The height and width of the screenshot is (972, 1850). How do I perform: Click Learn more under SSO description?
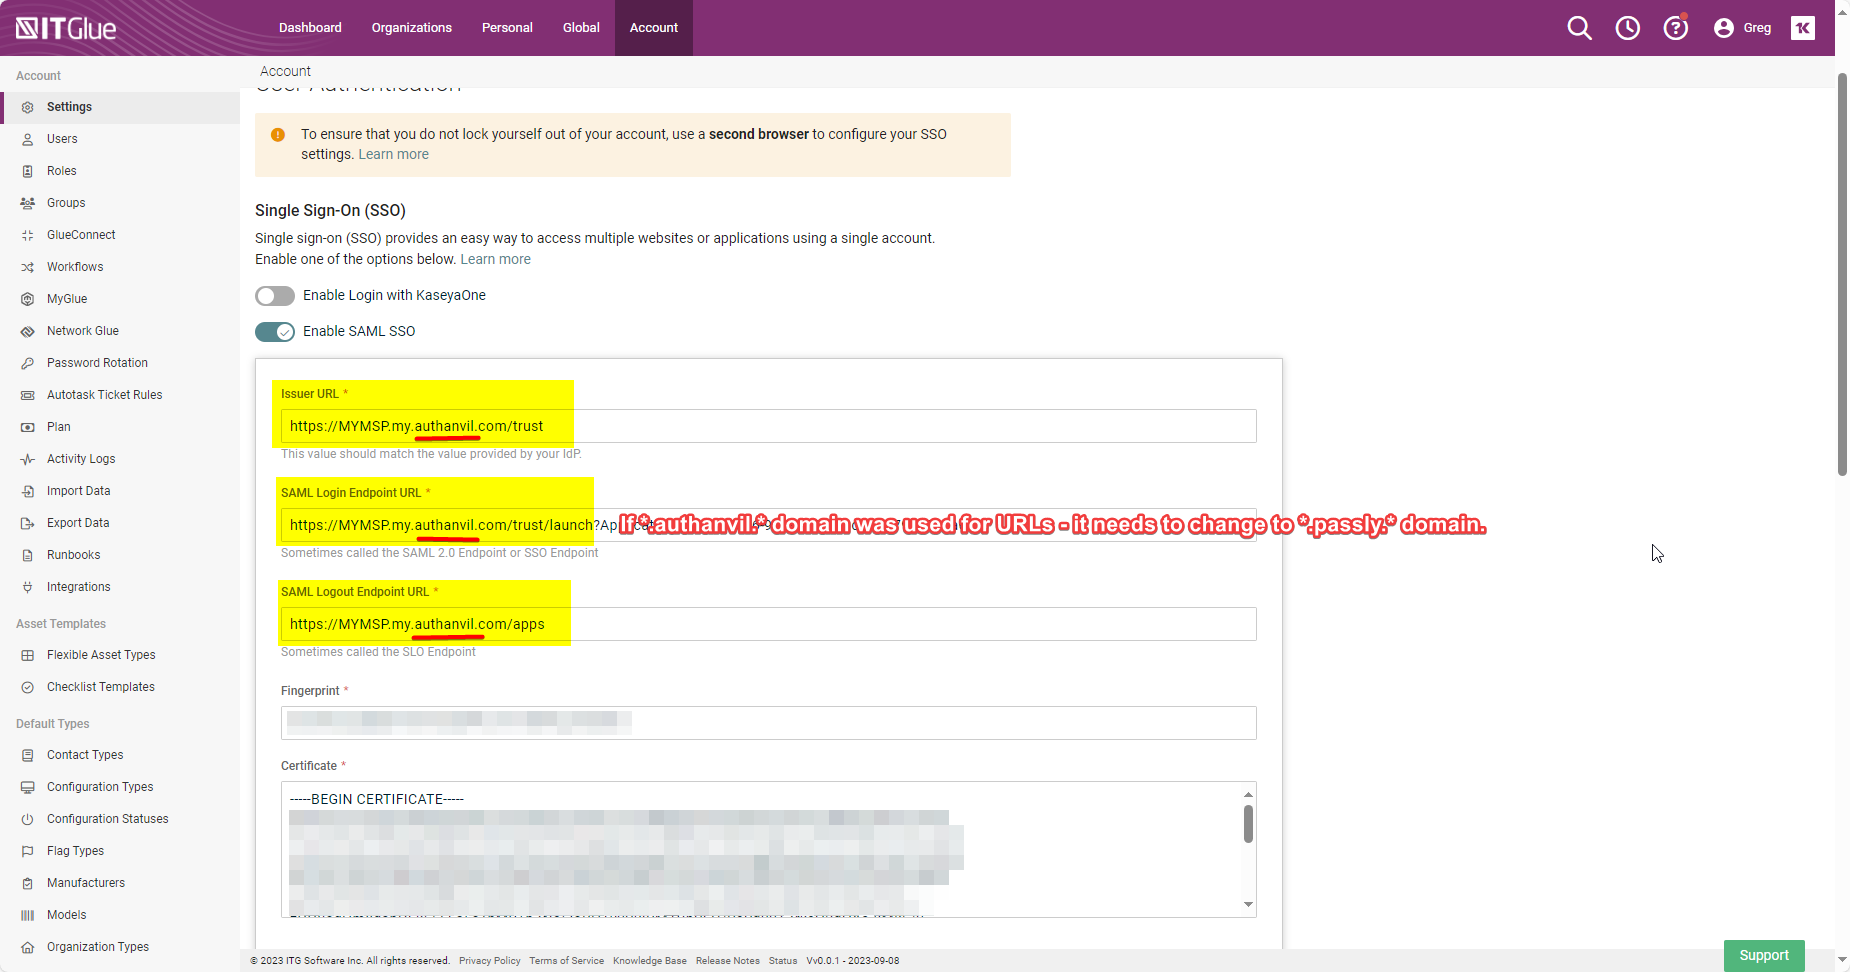pyautogui.click(x=495, y=259)
